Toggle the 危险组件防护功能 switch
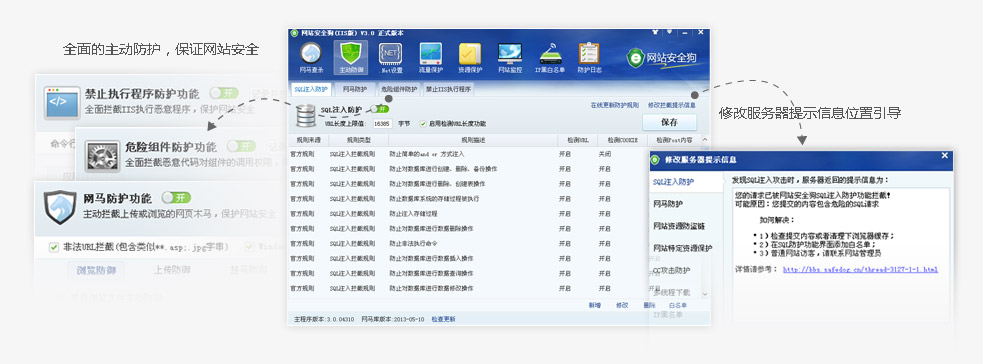The height and width of the screenshot is (364, 983). 241,146
